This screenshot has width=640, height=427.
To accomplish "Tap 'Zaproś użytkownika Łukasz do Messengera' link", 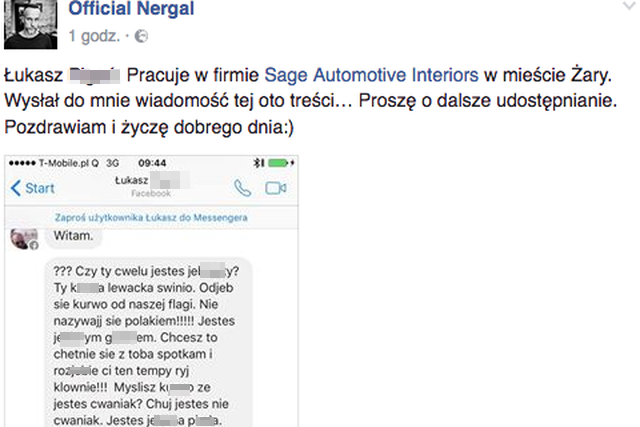I will tap(151, 218).
